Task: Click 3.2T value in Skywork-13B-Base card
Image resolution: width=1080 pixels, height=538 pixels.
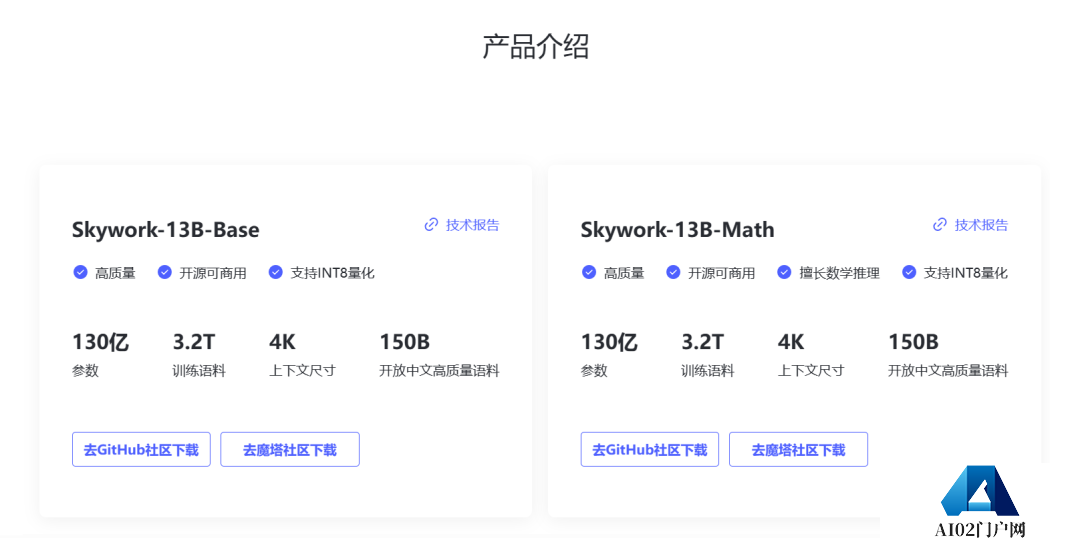Action: [194, 342]
